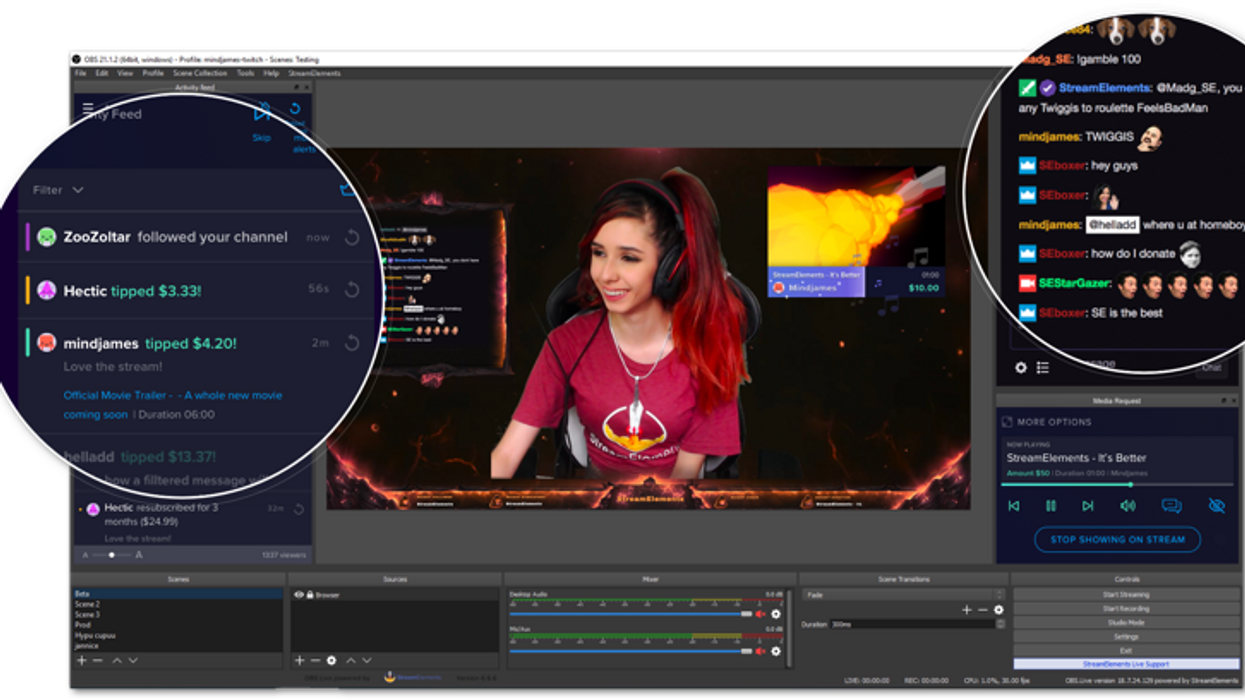Skip to previous media request
Image resolution: width=1245 pixels, height=700 pixels.
tap(1014, 506)
